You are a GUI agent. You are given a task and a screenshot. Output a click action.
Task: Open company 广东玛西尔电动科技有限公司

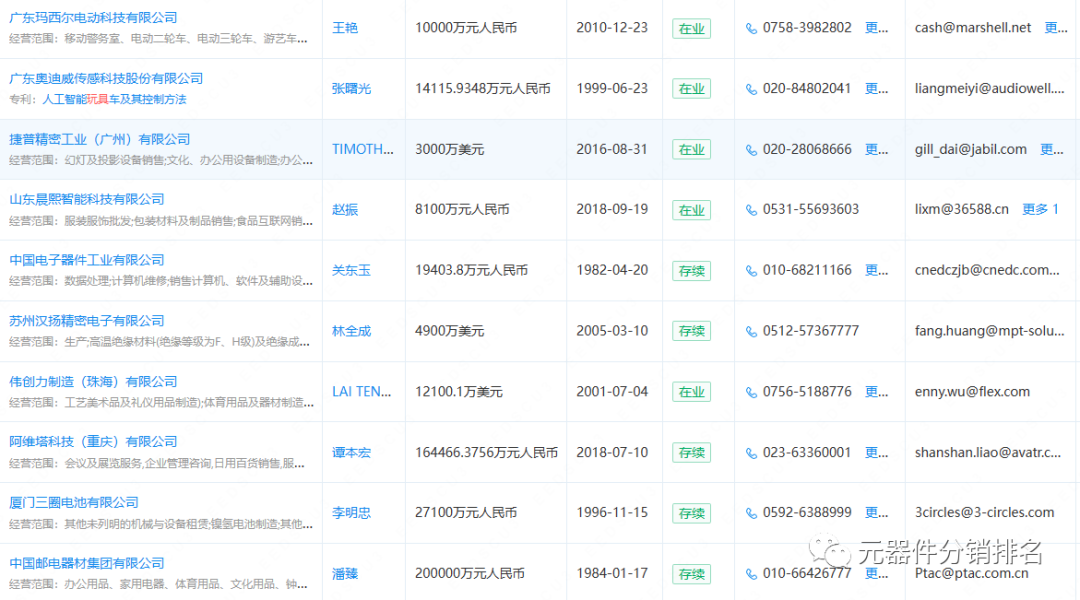coord(93,18)
